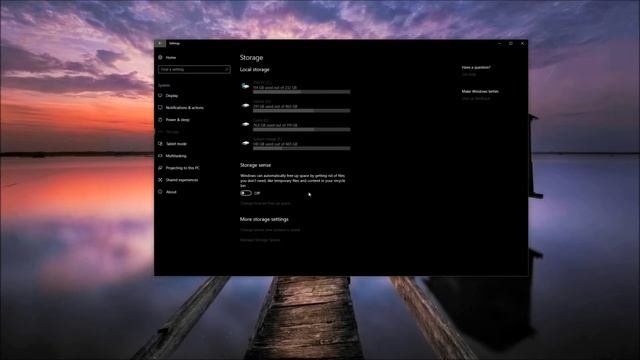The height and width of the screenshot is (360, 640).
Task: Minimize the Settings window
Action: click(x=500, y=43)
